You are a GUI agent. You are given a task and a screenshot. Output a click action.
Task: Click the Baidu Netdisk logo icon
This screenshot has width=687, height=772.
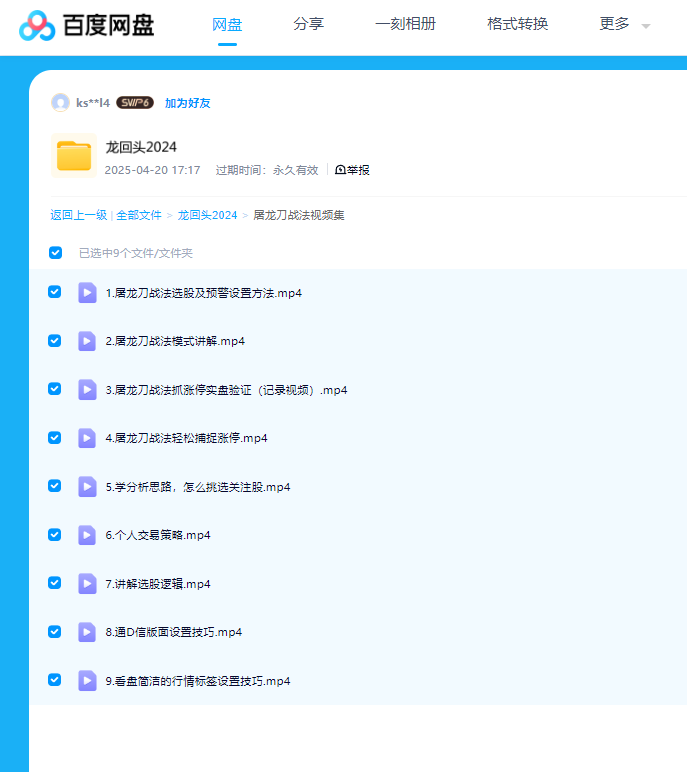[x=38, y=26]
